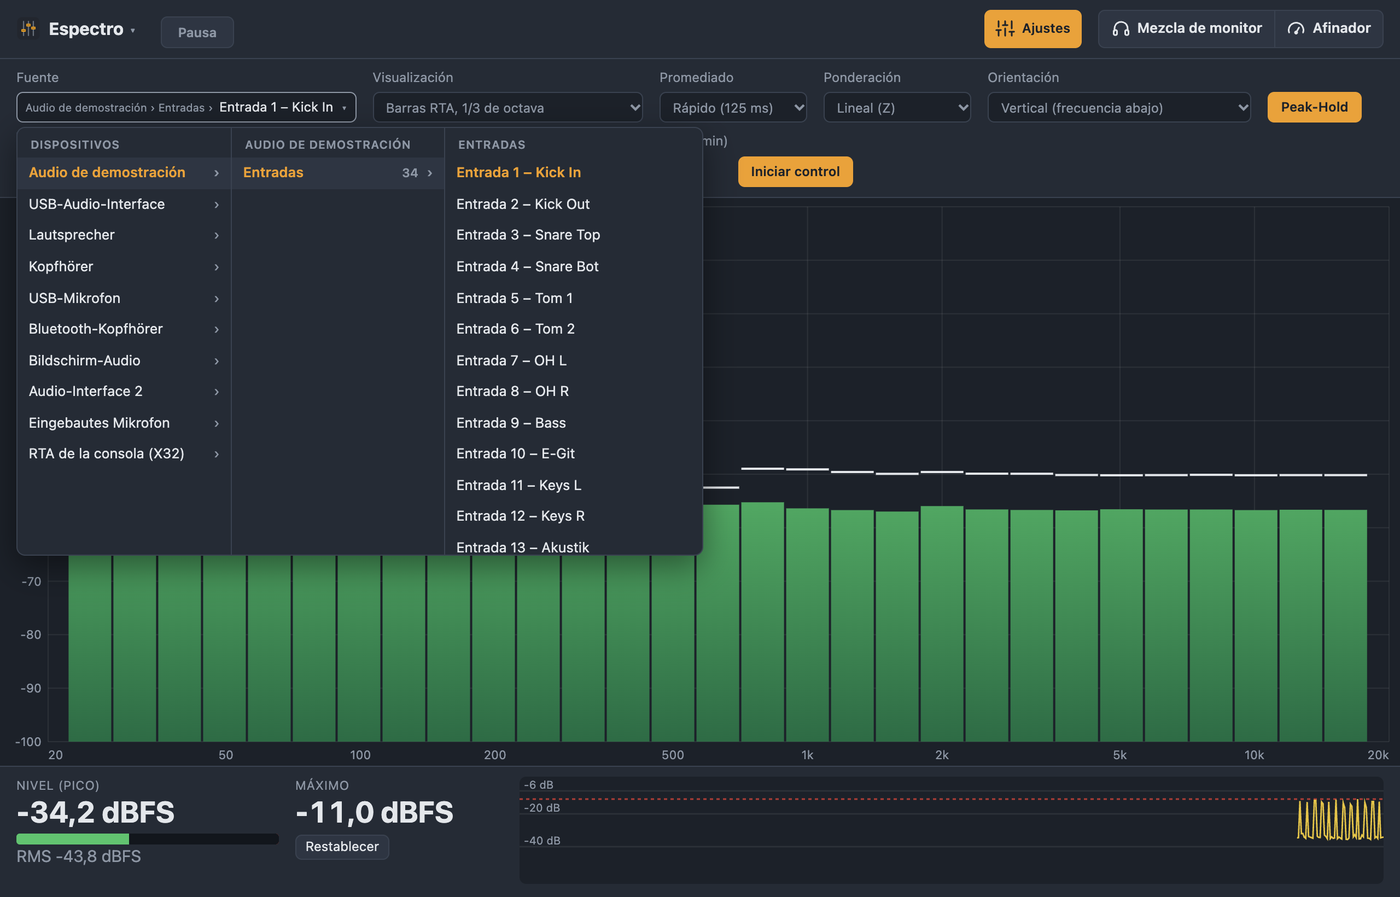Open the Ponderación dropdown set to Lineal (Z)
The height and width of the screenshot is (897, 1400).
click(897, 108)
